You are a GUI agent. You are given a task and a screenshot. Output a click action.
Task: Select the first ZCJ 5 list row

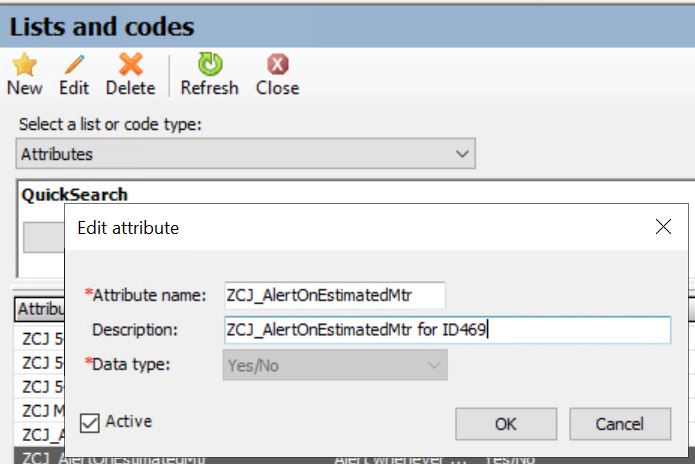pyautogui.click(x=42, y=339)
